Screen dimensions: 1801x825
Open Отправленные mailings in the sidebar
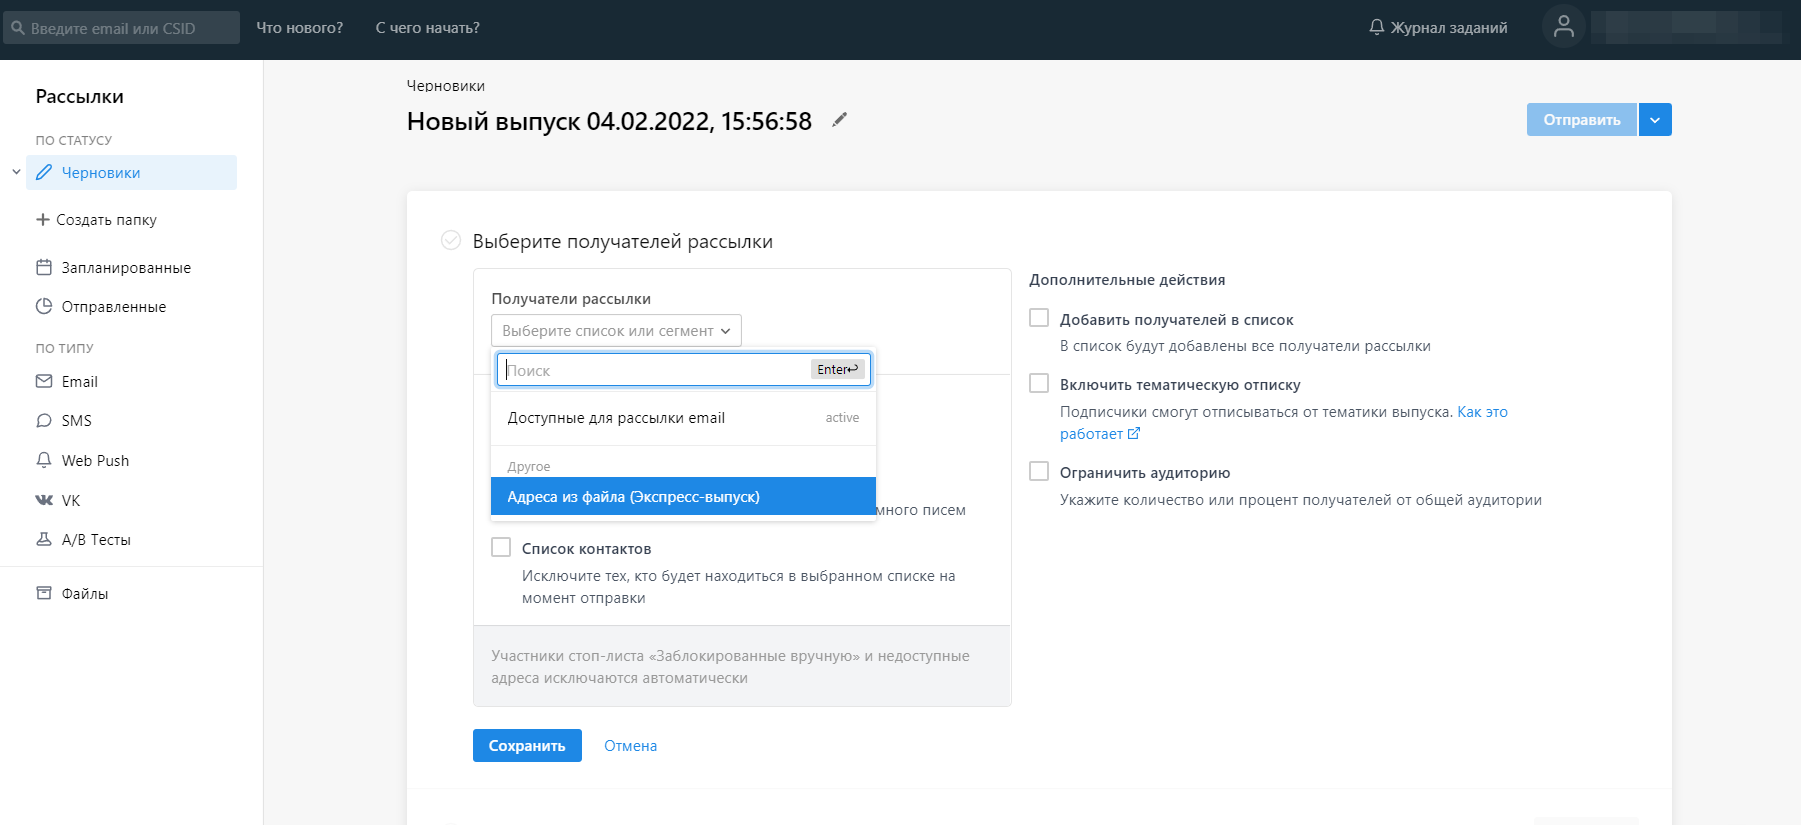[114, 306]
